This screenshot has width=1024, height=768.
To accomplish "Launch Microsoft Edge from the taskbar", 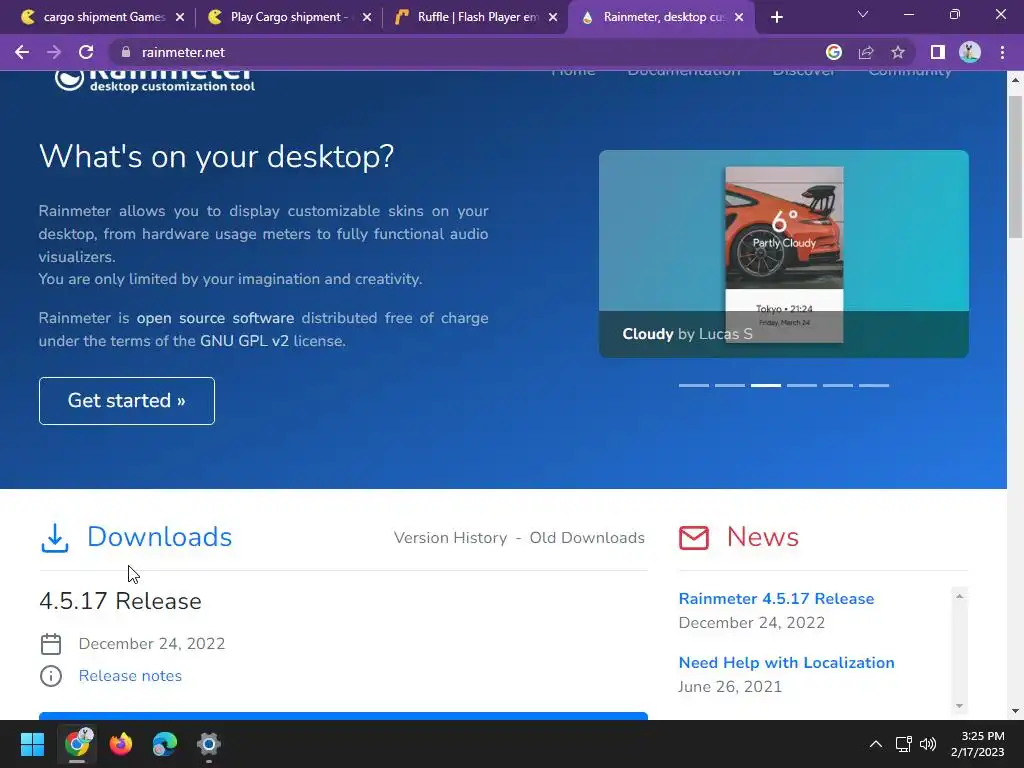I will [x=165, y=744].
